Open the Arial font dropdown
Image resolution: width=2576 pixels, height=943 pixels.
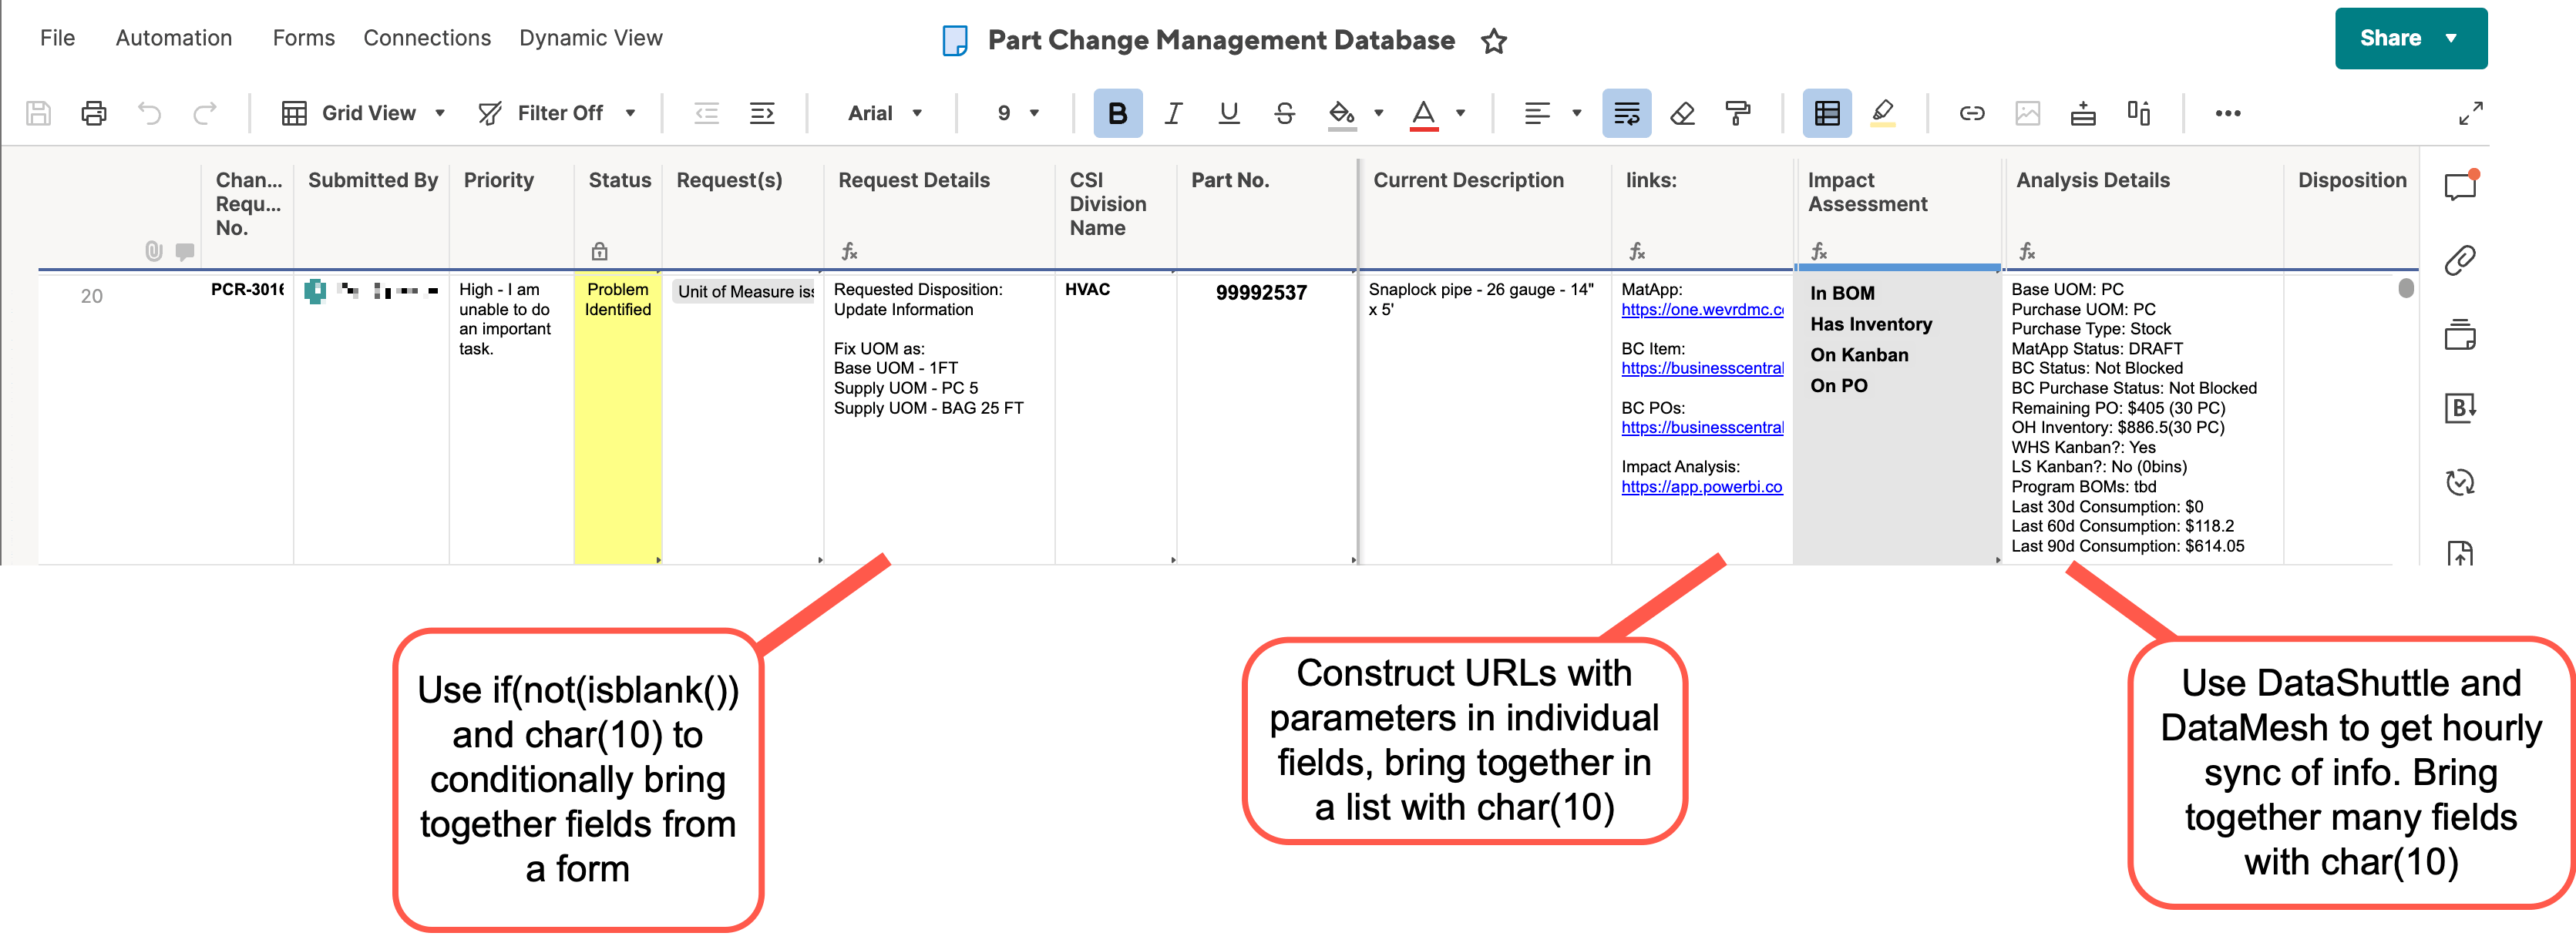(x=885, y=113)
